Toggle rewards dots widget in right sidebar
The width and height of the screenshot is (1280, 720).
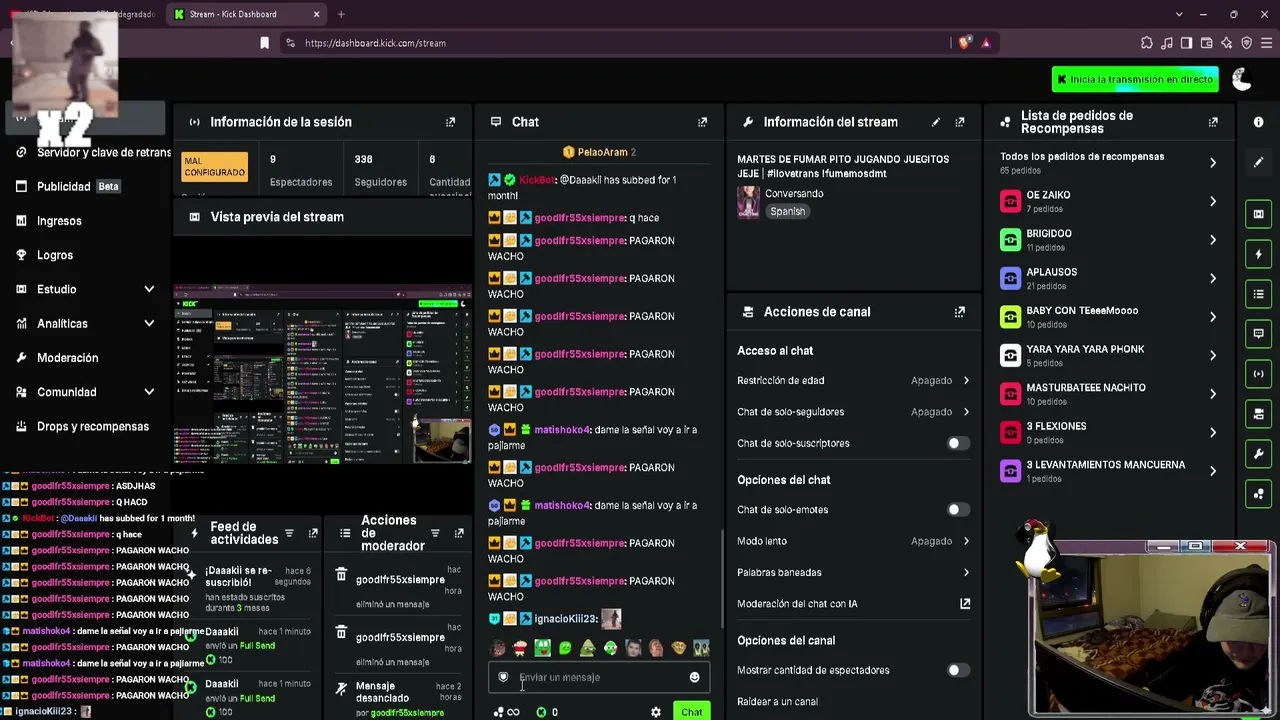[x=1258, y=494]
